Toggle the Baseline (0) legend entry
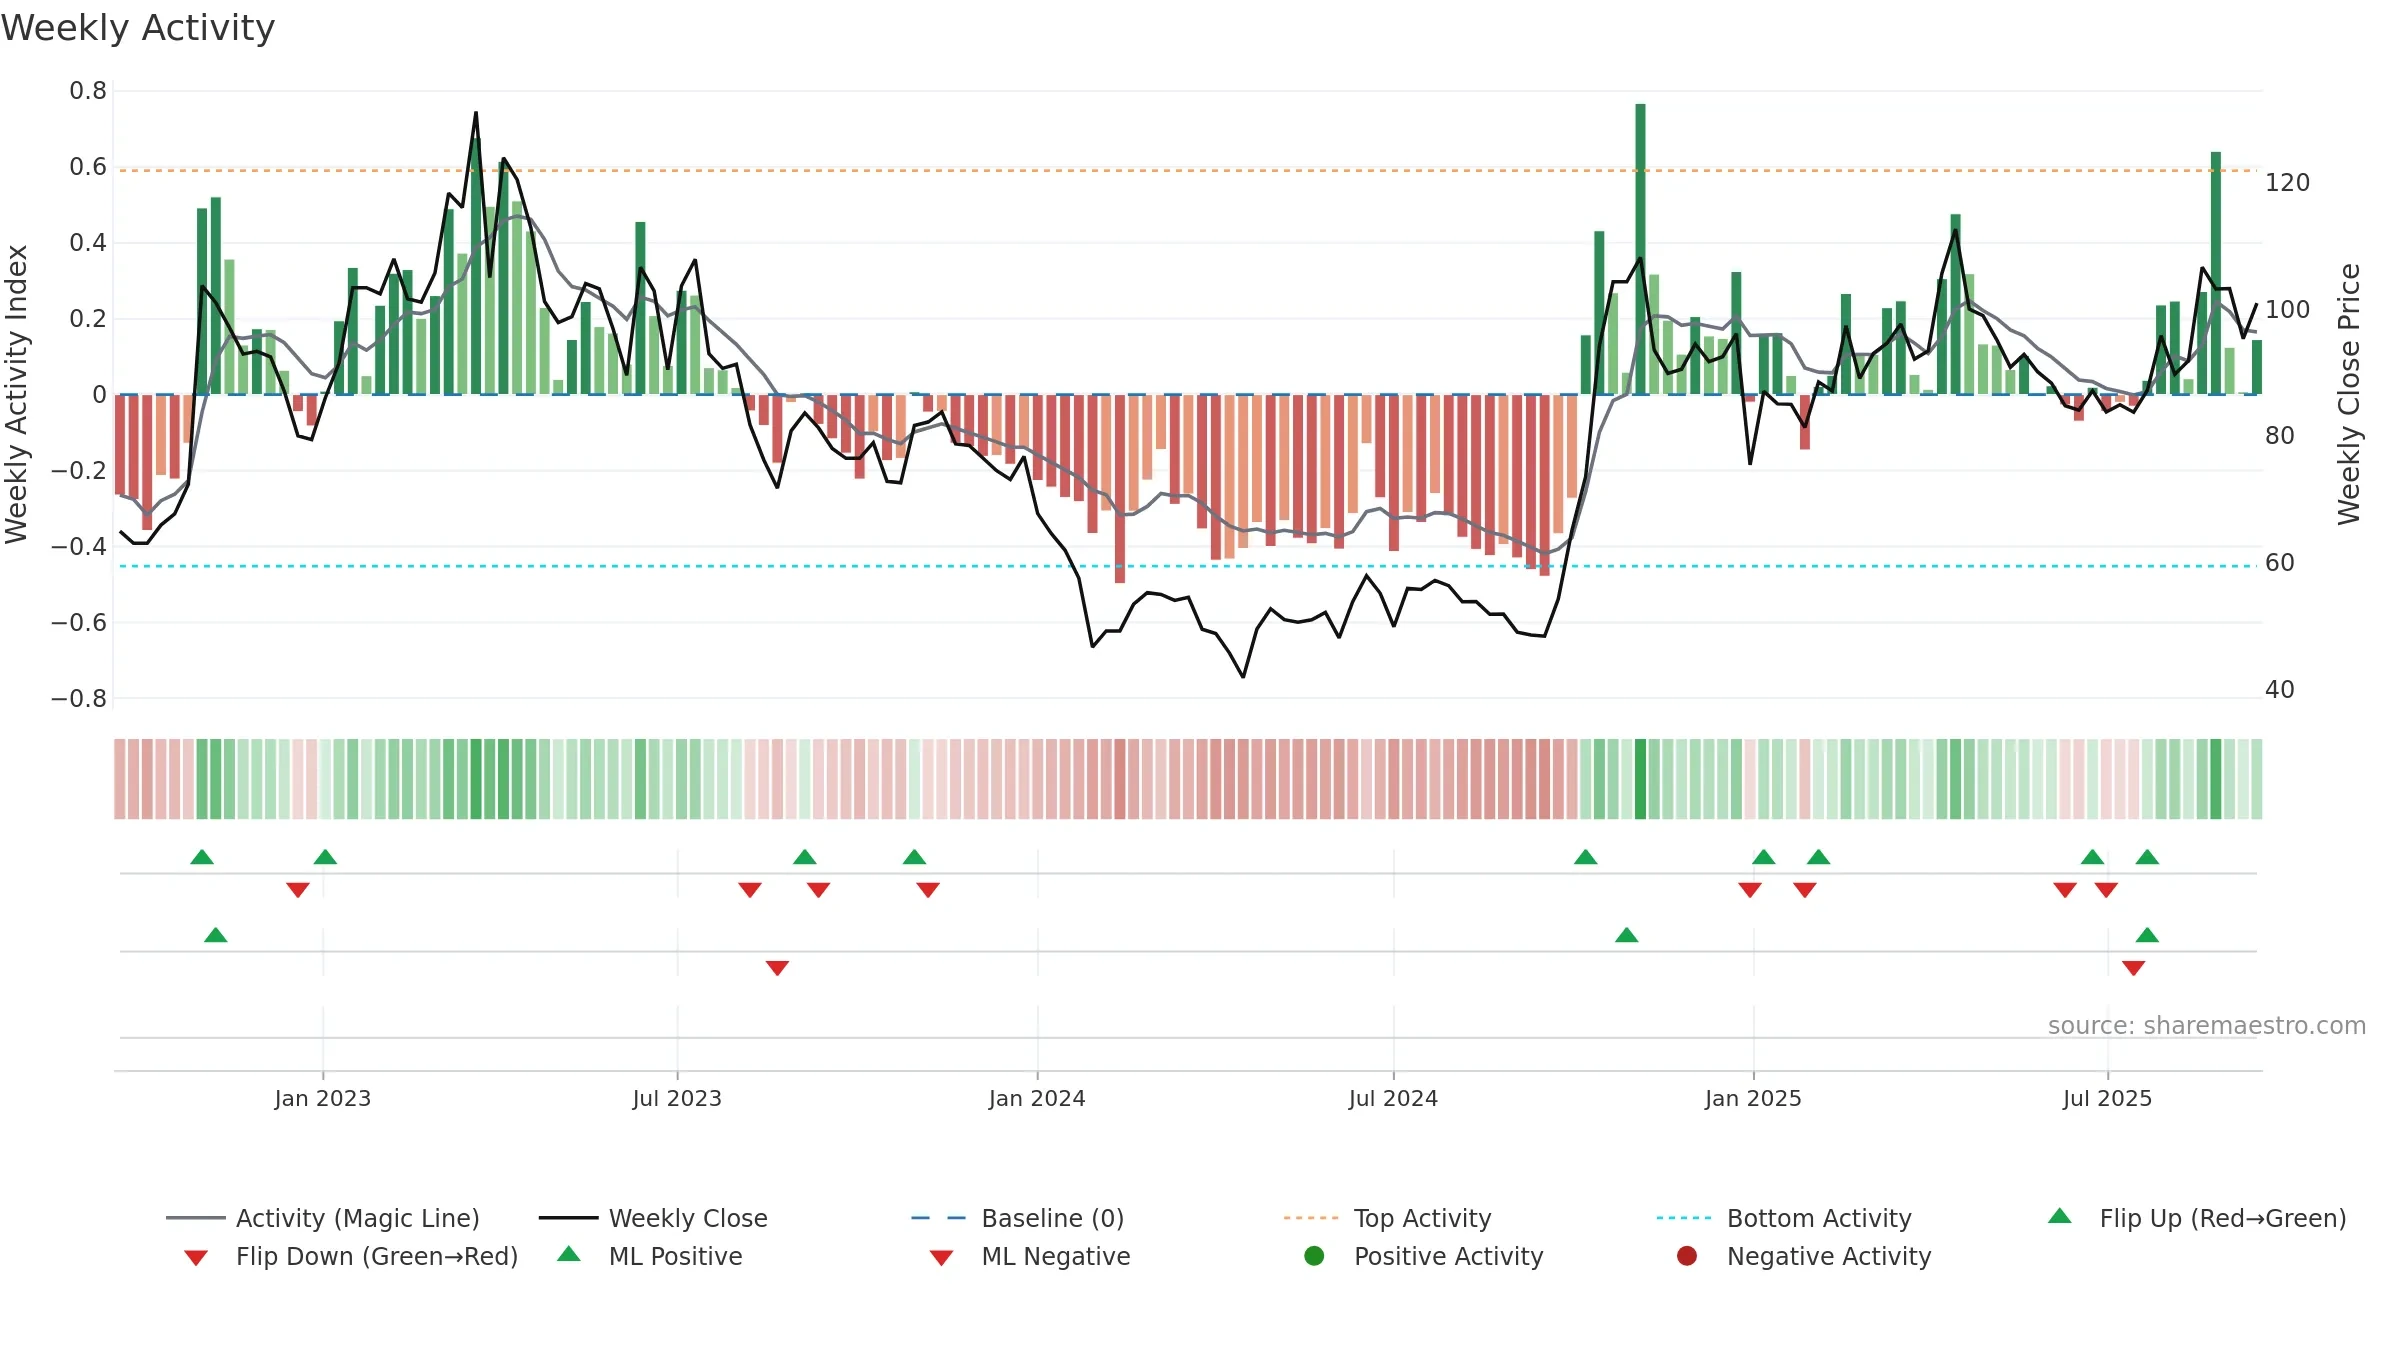The width and height of the screenshot is (2400, 1350). tap(1018, 1218)
